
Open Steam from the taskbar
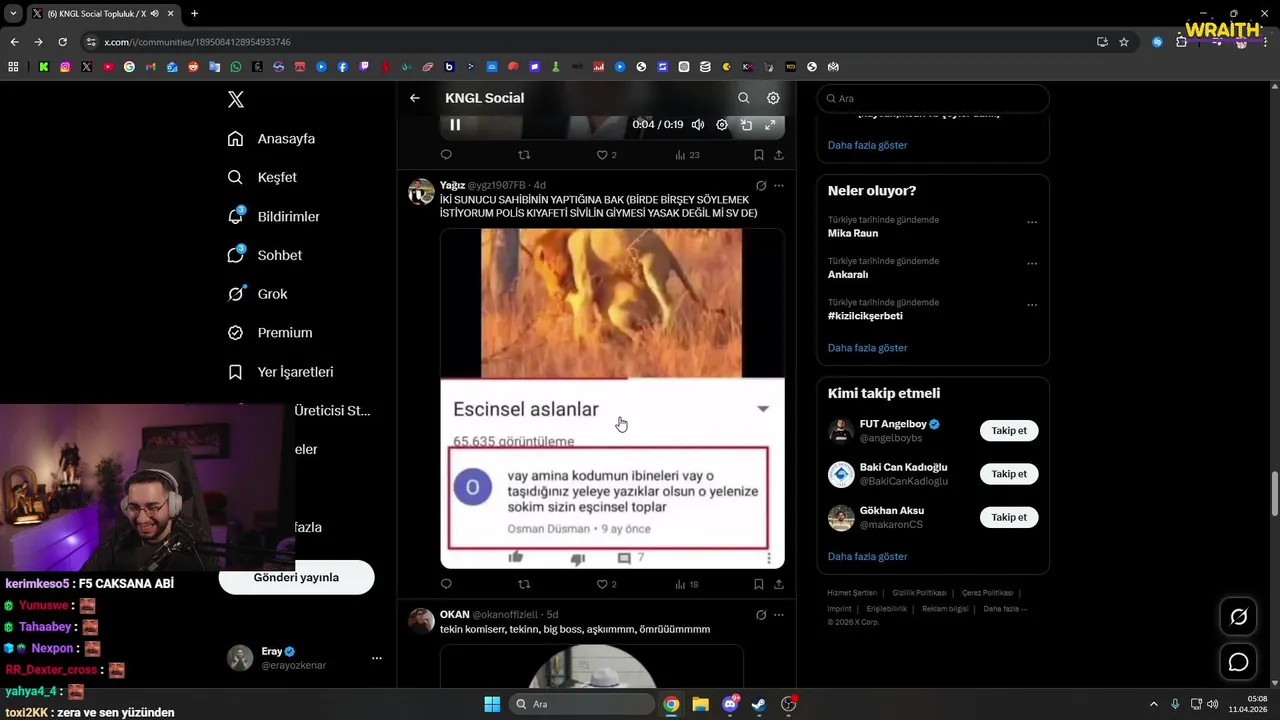759,704
